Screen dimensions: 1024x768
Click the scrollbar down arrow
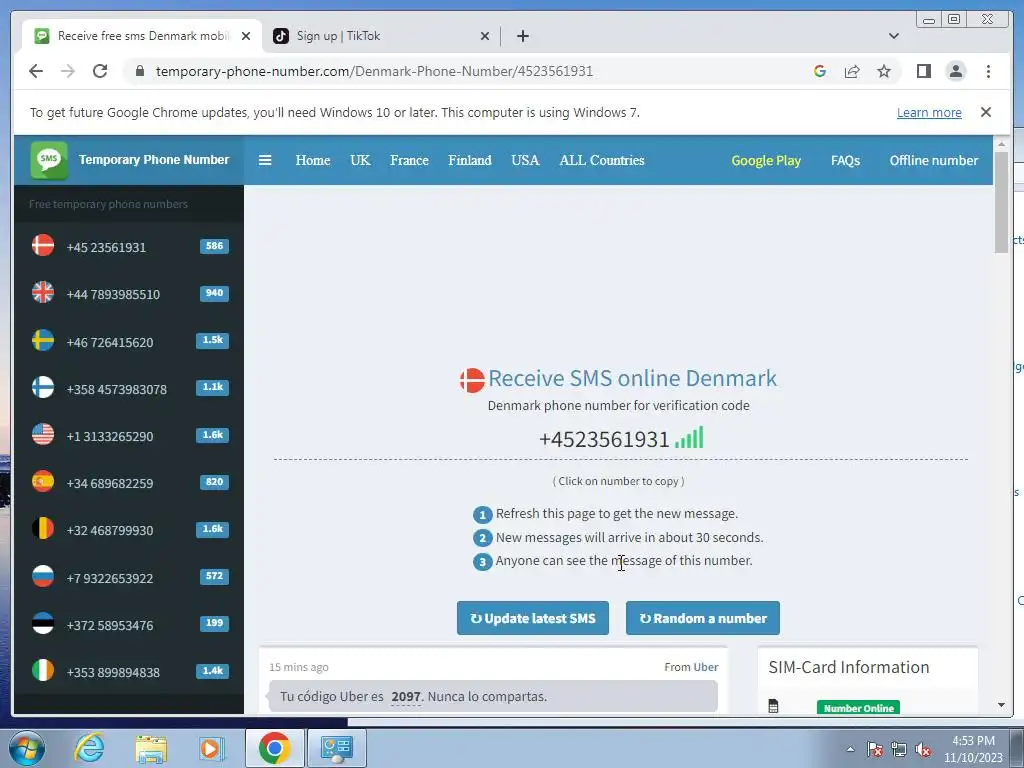tap(1000, 705)
